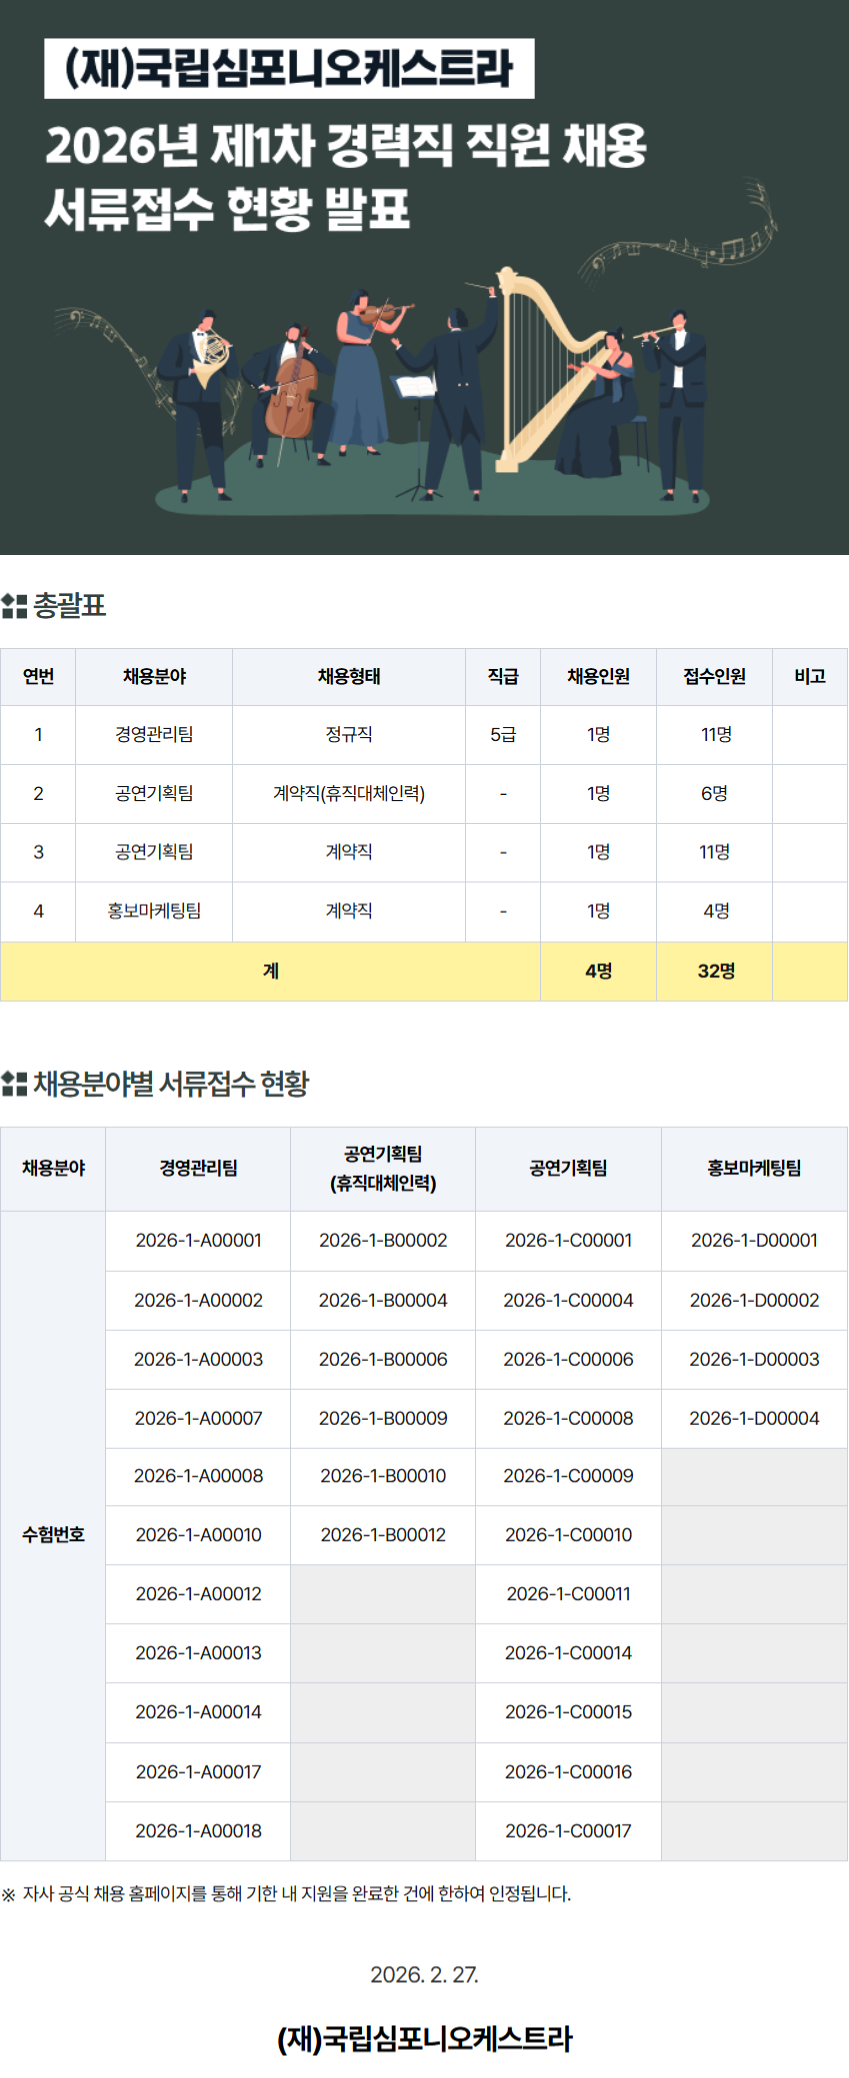
Task: Click exam number 2026-1-C00017
Action: click(568, 1831)
